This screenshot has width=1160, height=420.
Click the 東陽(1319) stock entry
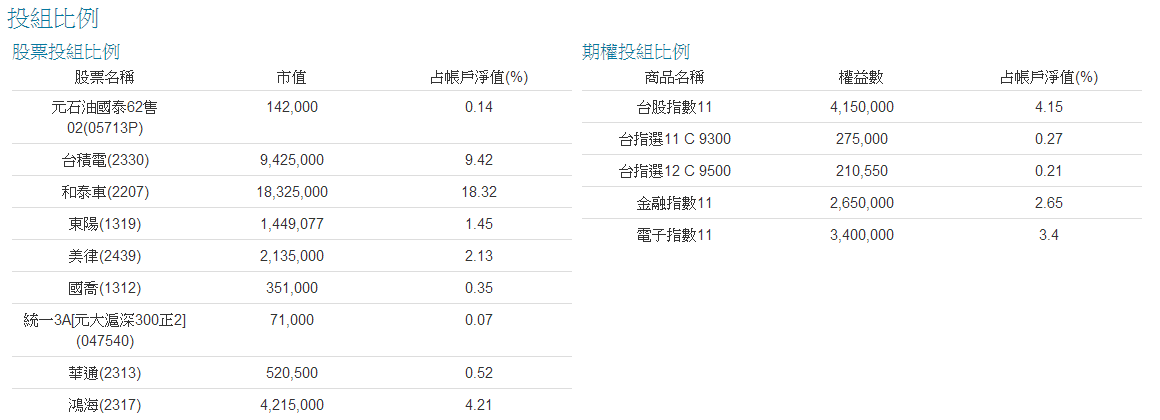point(104,224)
